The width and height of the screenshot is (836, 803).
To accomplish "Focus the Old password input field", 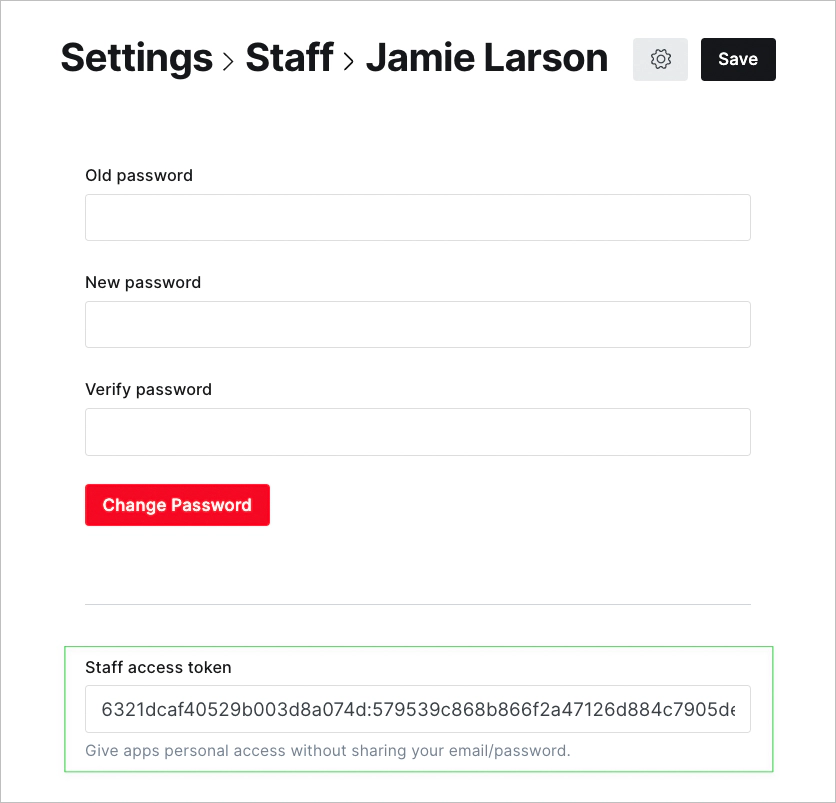I will 417,218.
